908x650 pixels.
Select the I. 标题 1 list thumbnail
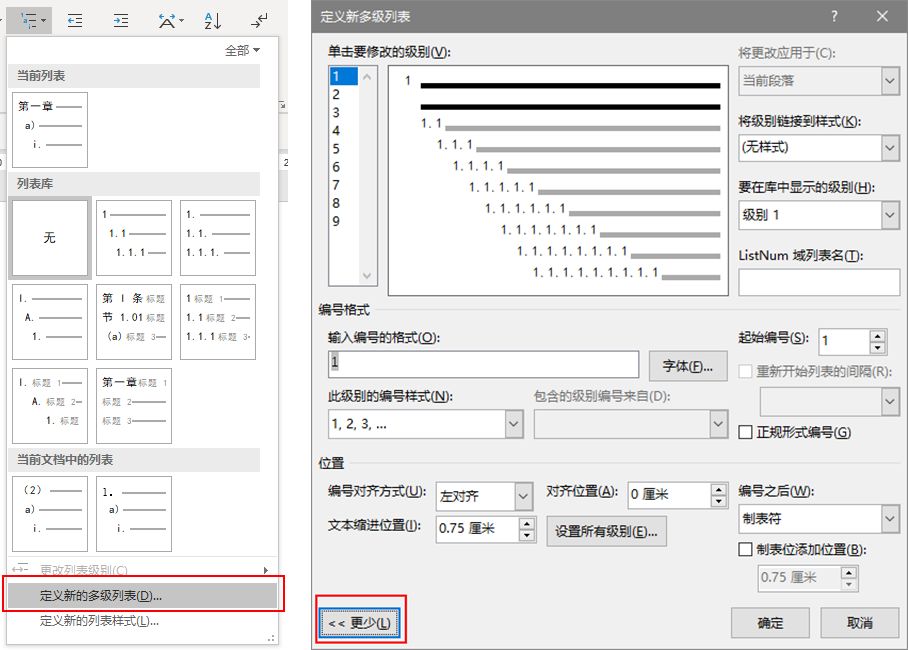coord(50,406)
